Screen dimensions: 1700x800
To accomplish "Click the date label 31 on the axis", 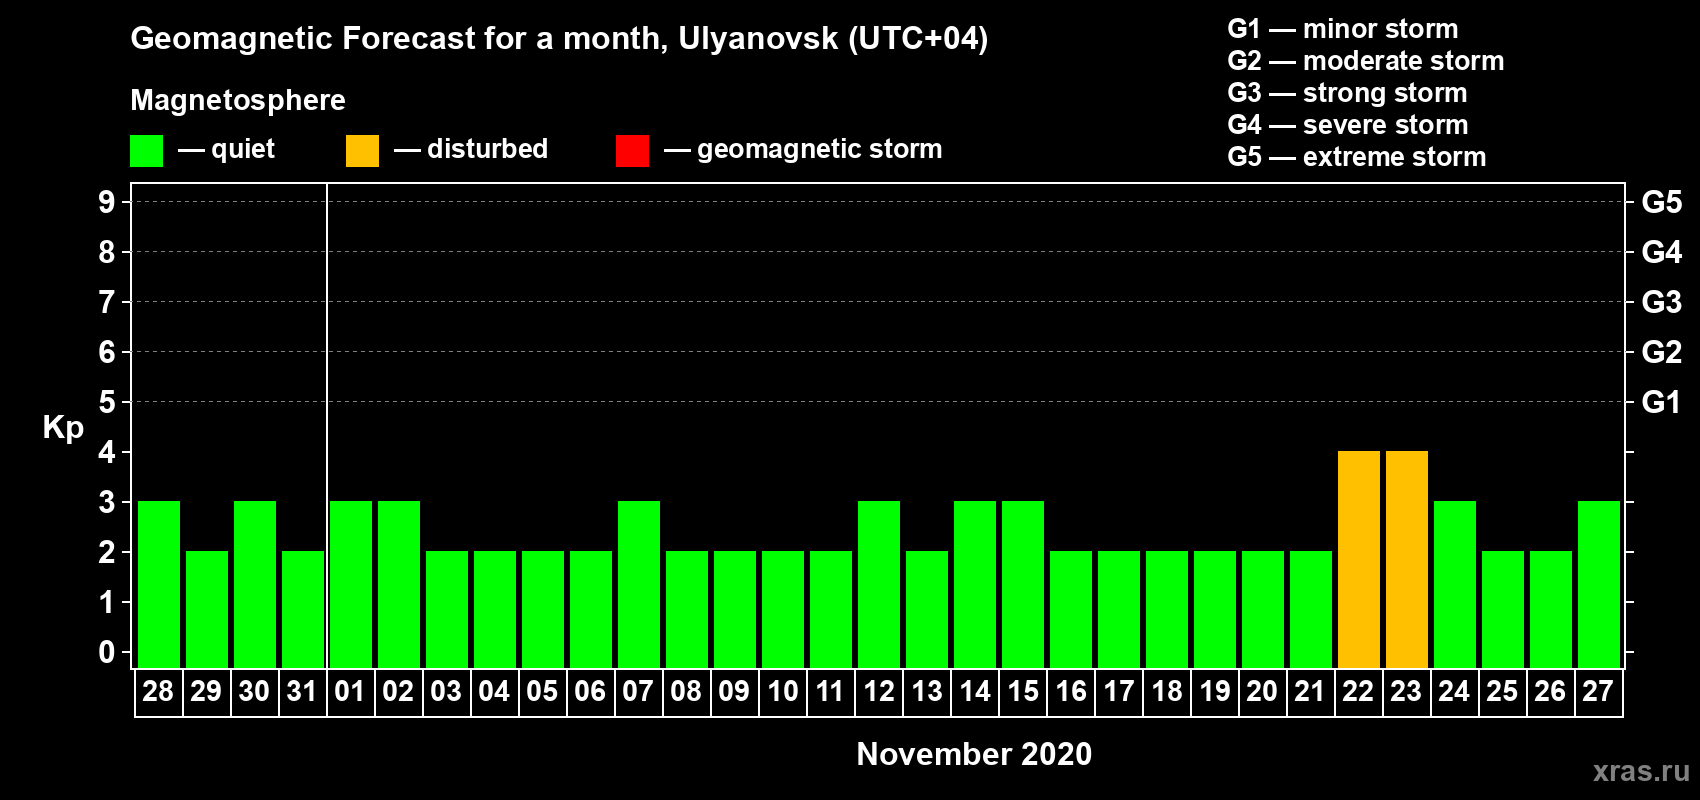I will pyautogui.click(x=302, y=691).
